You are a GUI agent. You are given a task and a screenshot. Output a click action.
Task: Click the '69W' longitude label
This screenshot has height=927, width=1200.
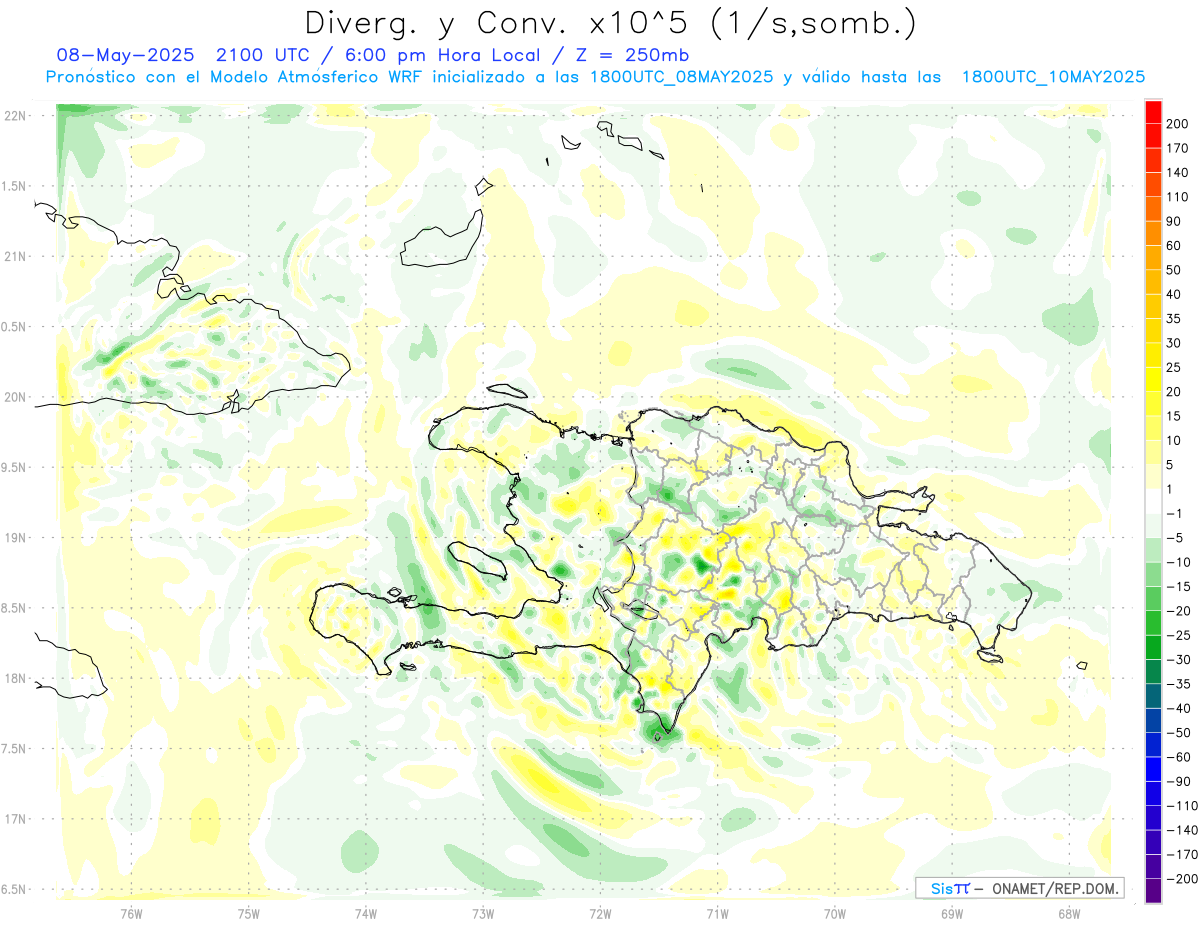coord(951,913)
